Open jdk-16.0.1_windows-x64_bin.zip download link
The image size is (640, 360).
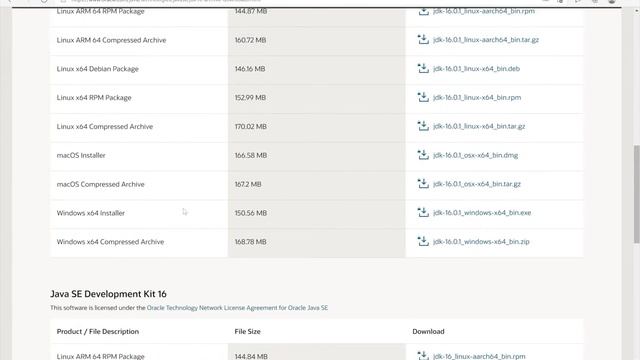(481, 242)
